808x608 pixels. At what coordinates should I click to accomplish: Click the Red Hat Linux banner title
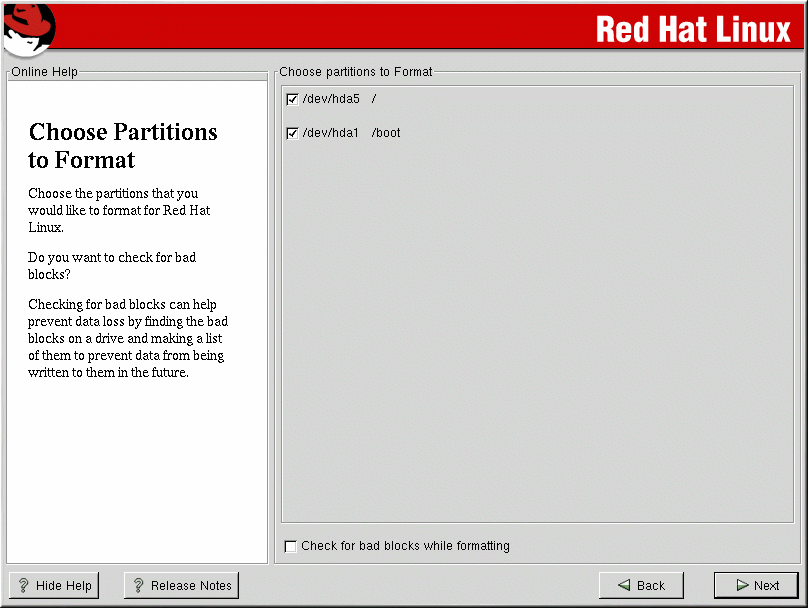pos(693,29)
